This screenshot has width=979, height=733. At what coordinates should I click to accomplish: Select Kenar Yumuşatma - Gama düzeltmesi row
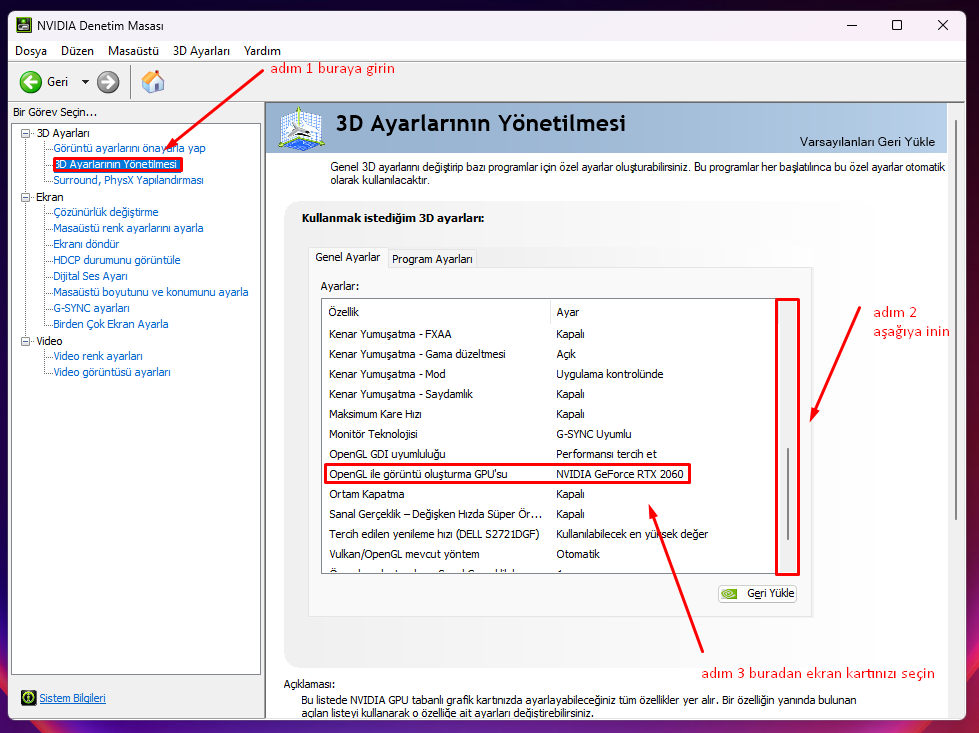pos(549,354)
